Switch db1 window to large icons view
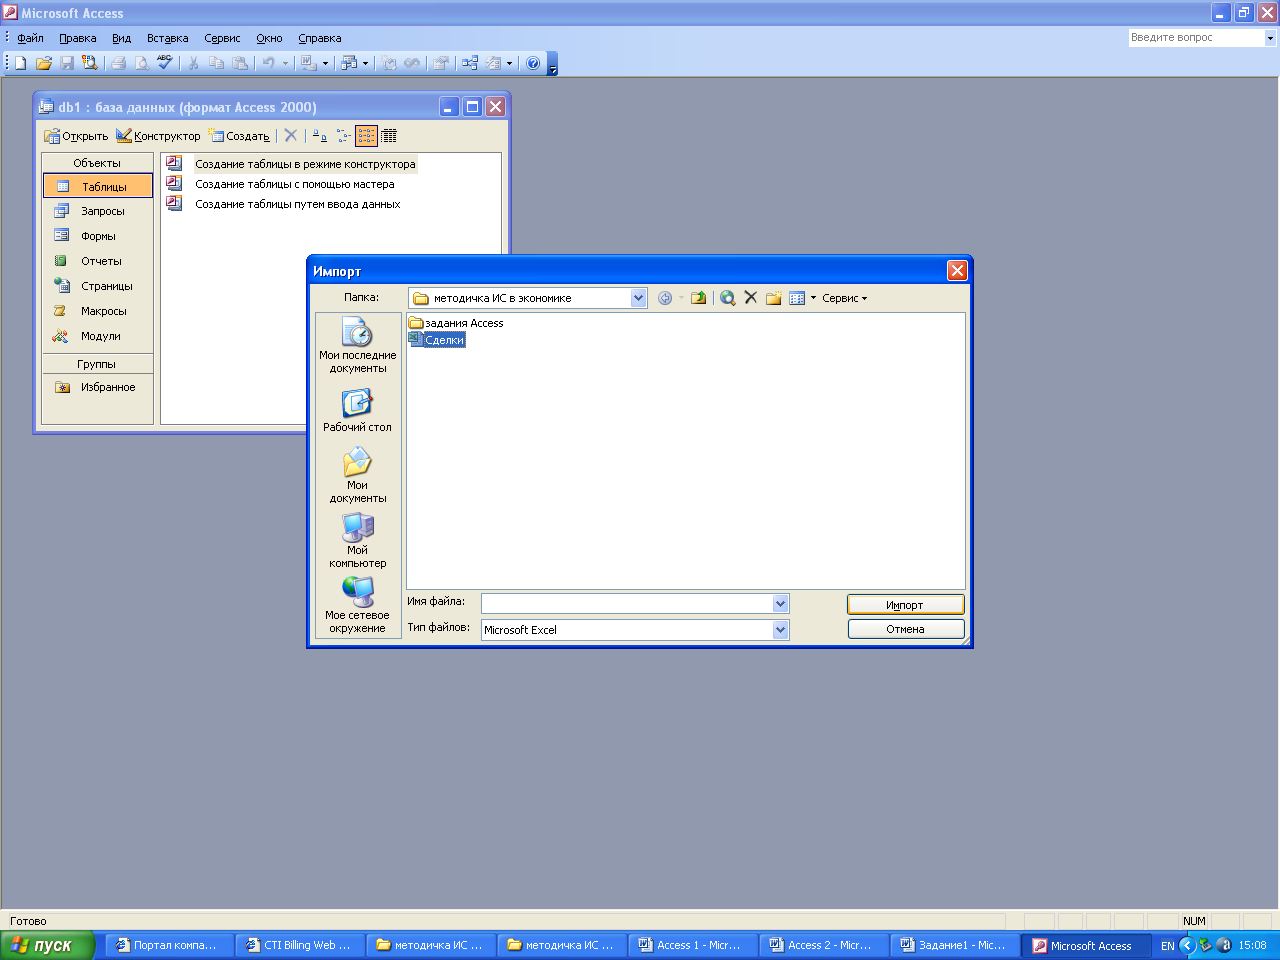The image size is (1280, 960). coord(320,136)
